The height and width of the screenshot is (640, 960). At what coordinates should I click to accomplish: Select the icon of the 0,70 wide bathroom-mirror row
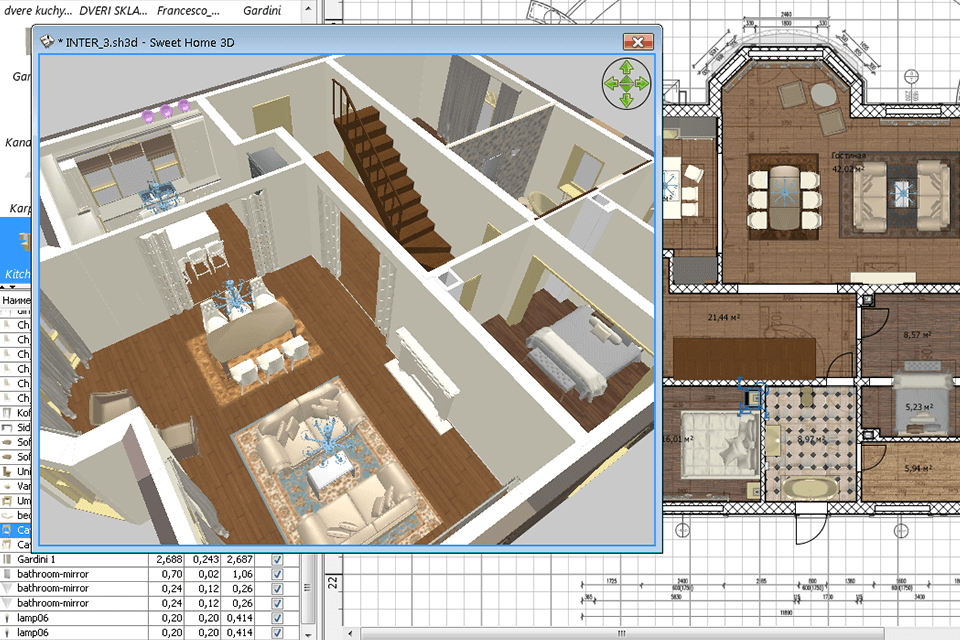[x=7, y=574]
